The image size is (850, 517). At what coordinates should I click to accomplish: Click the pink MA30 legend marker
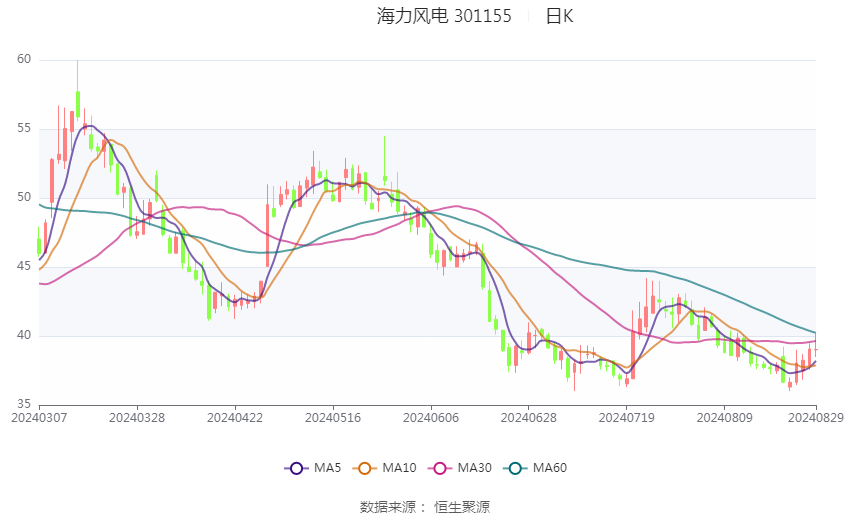click(439, 467)
